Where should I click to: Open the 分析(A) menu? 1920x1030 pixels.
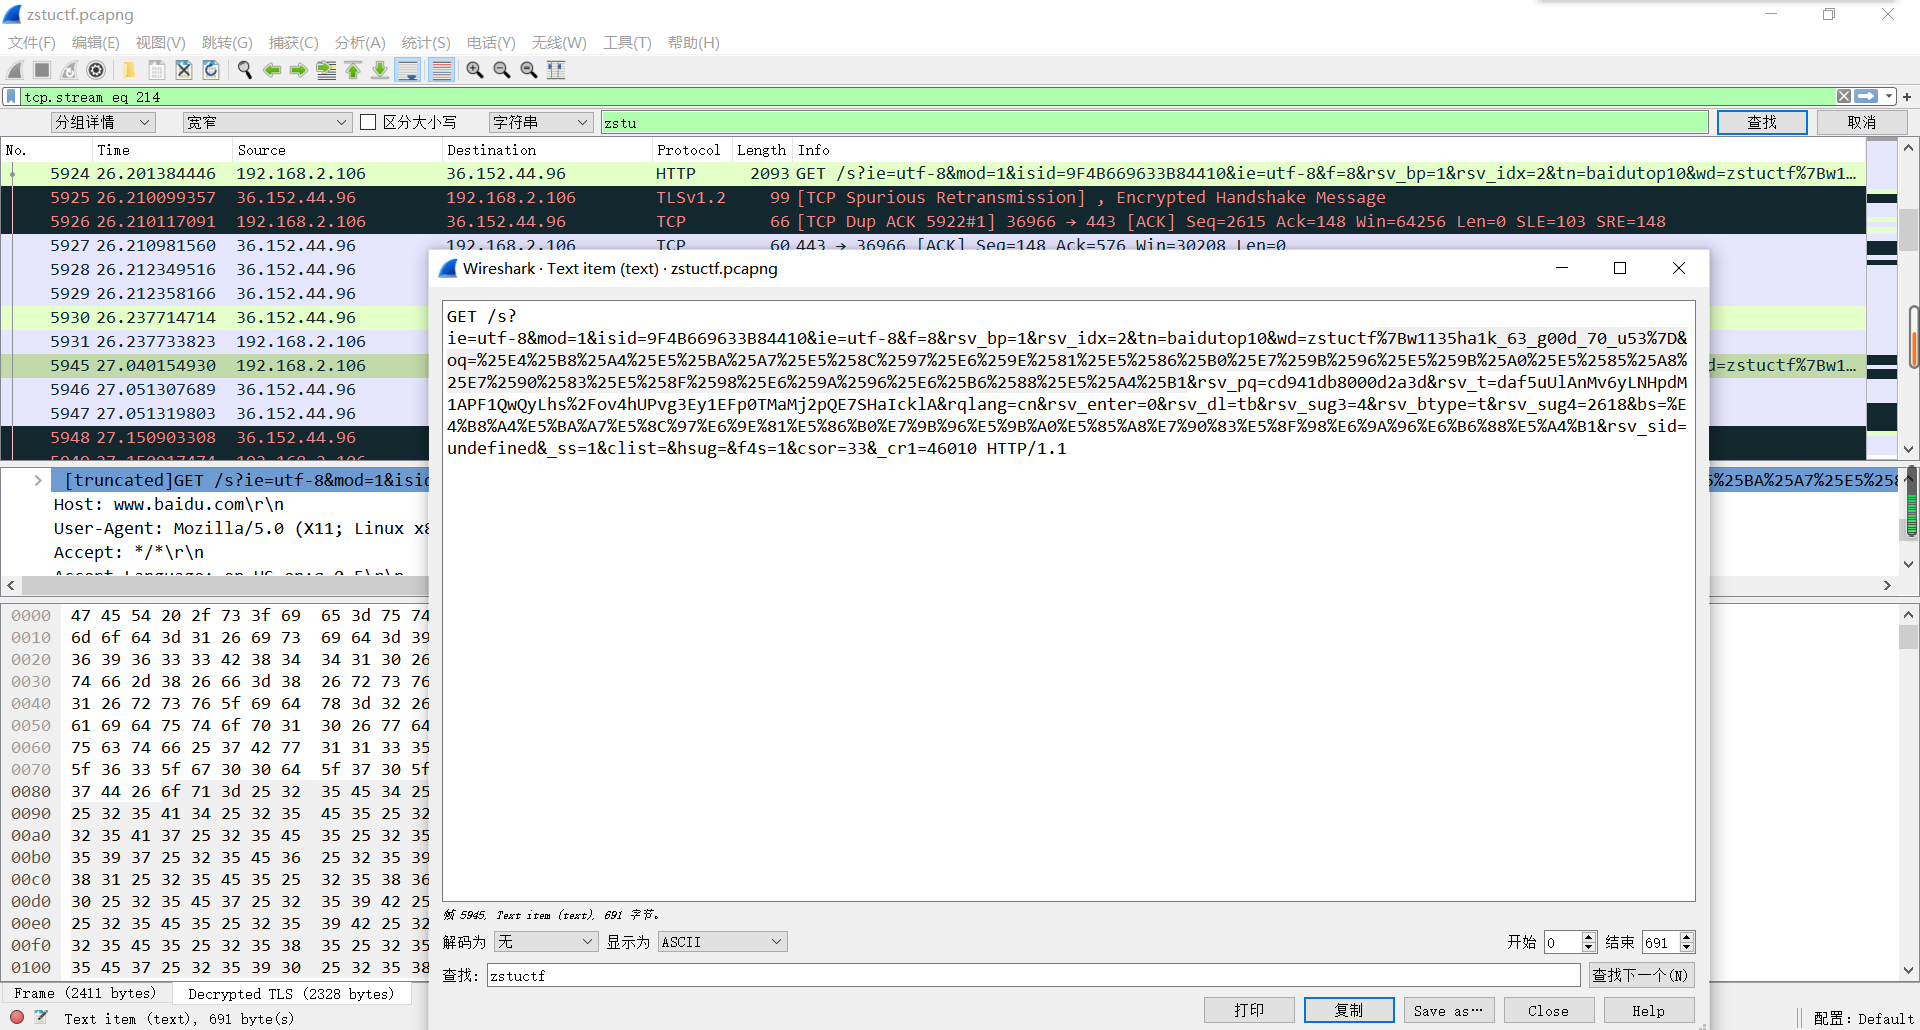[x=359, y=42]
